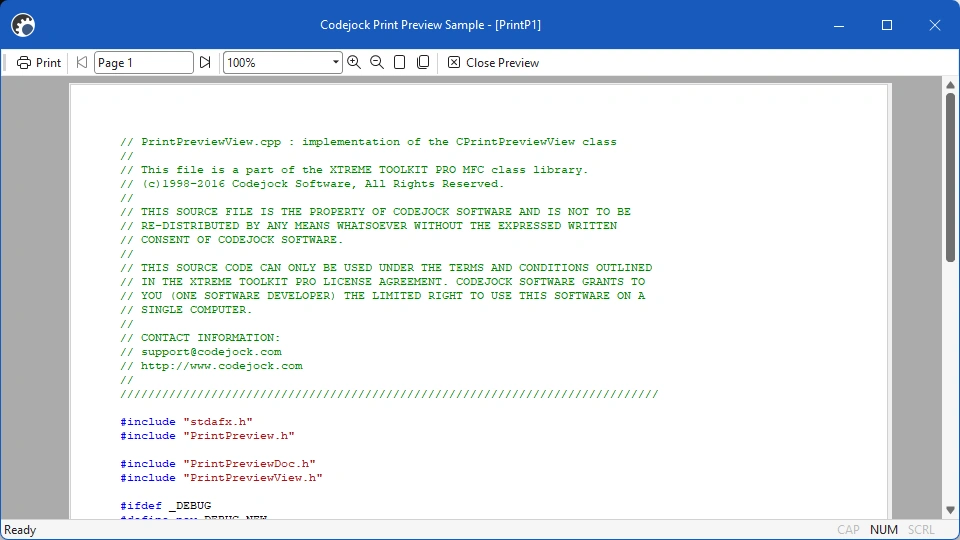Click Close Preview button
960x540 pixels.
(493, 62)
